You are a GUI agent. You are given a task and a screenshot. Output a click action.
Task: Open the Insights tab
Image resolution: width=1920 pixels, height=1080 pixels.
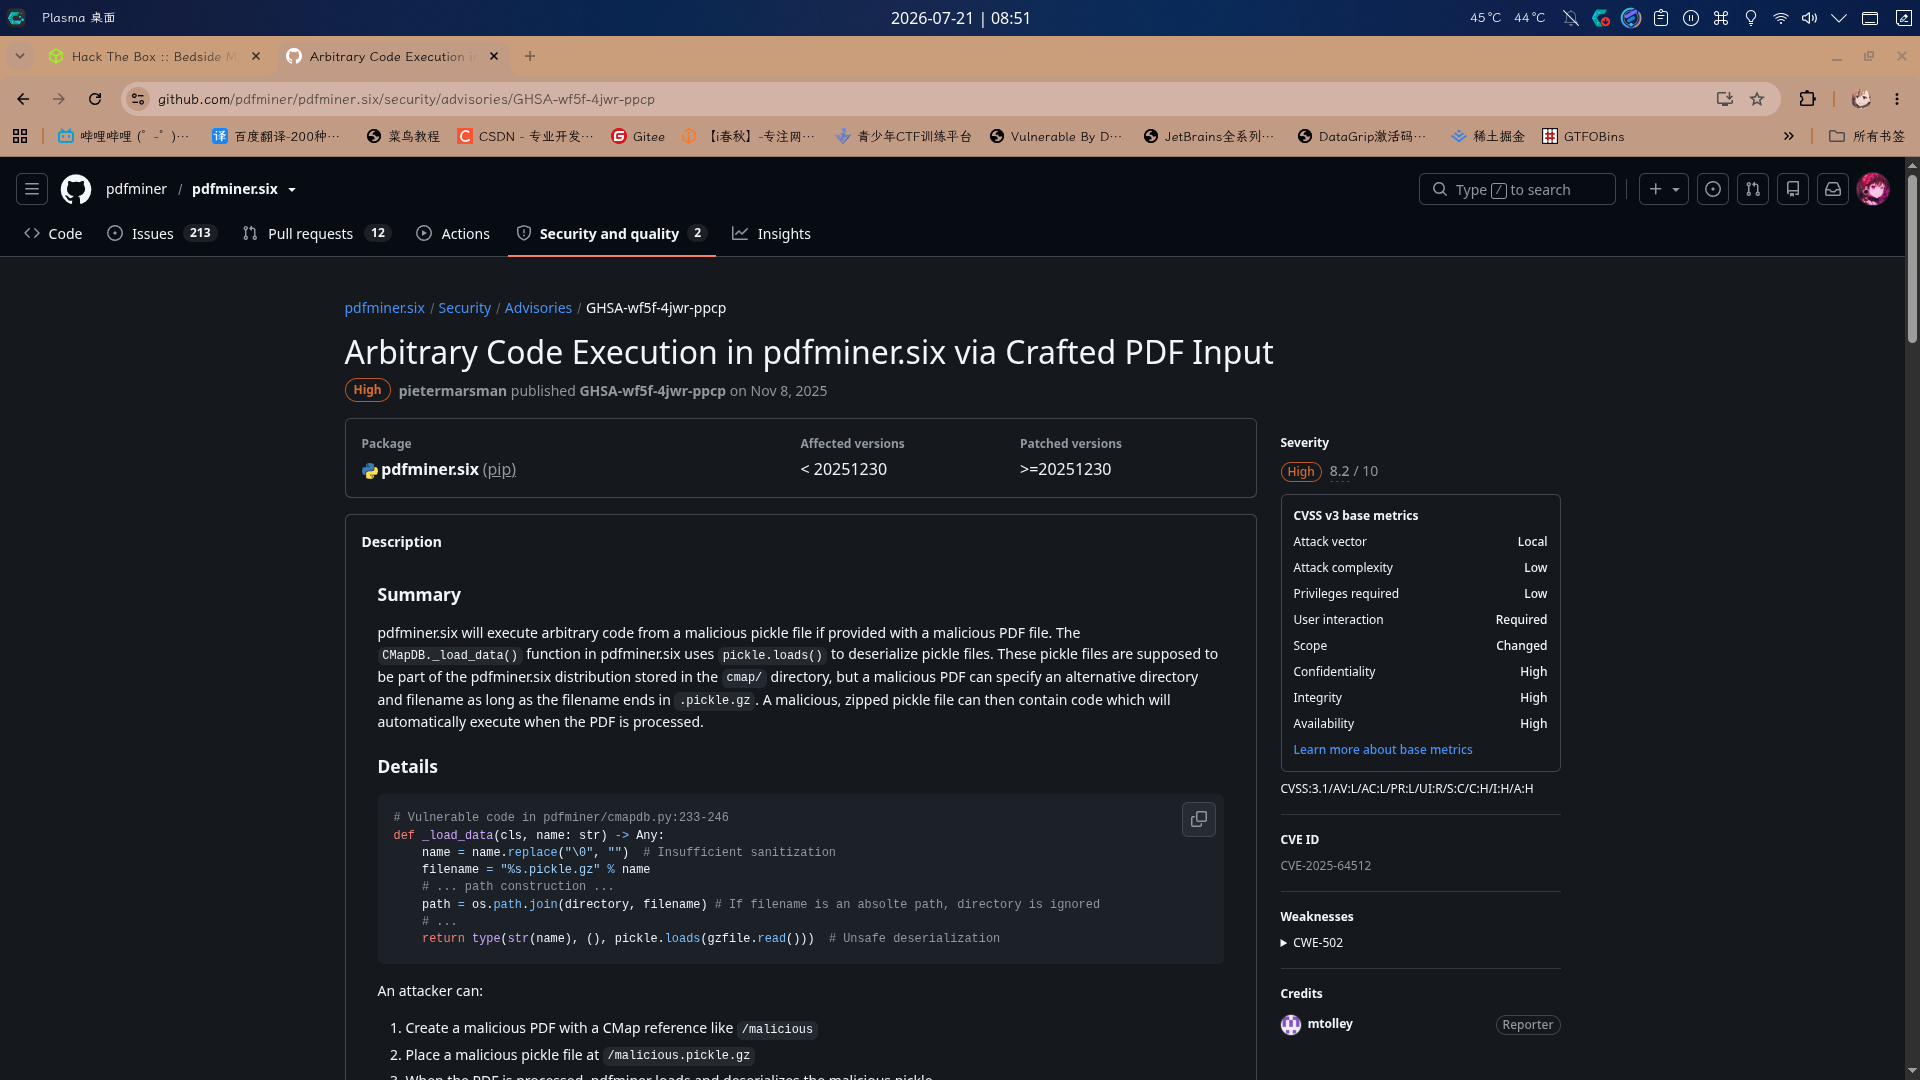click(772, 233)
